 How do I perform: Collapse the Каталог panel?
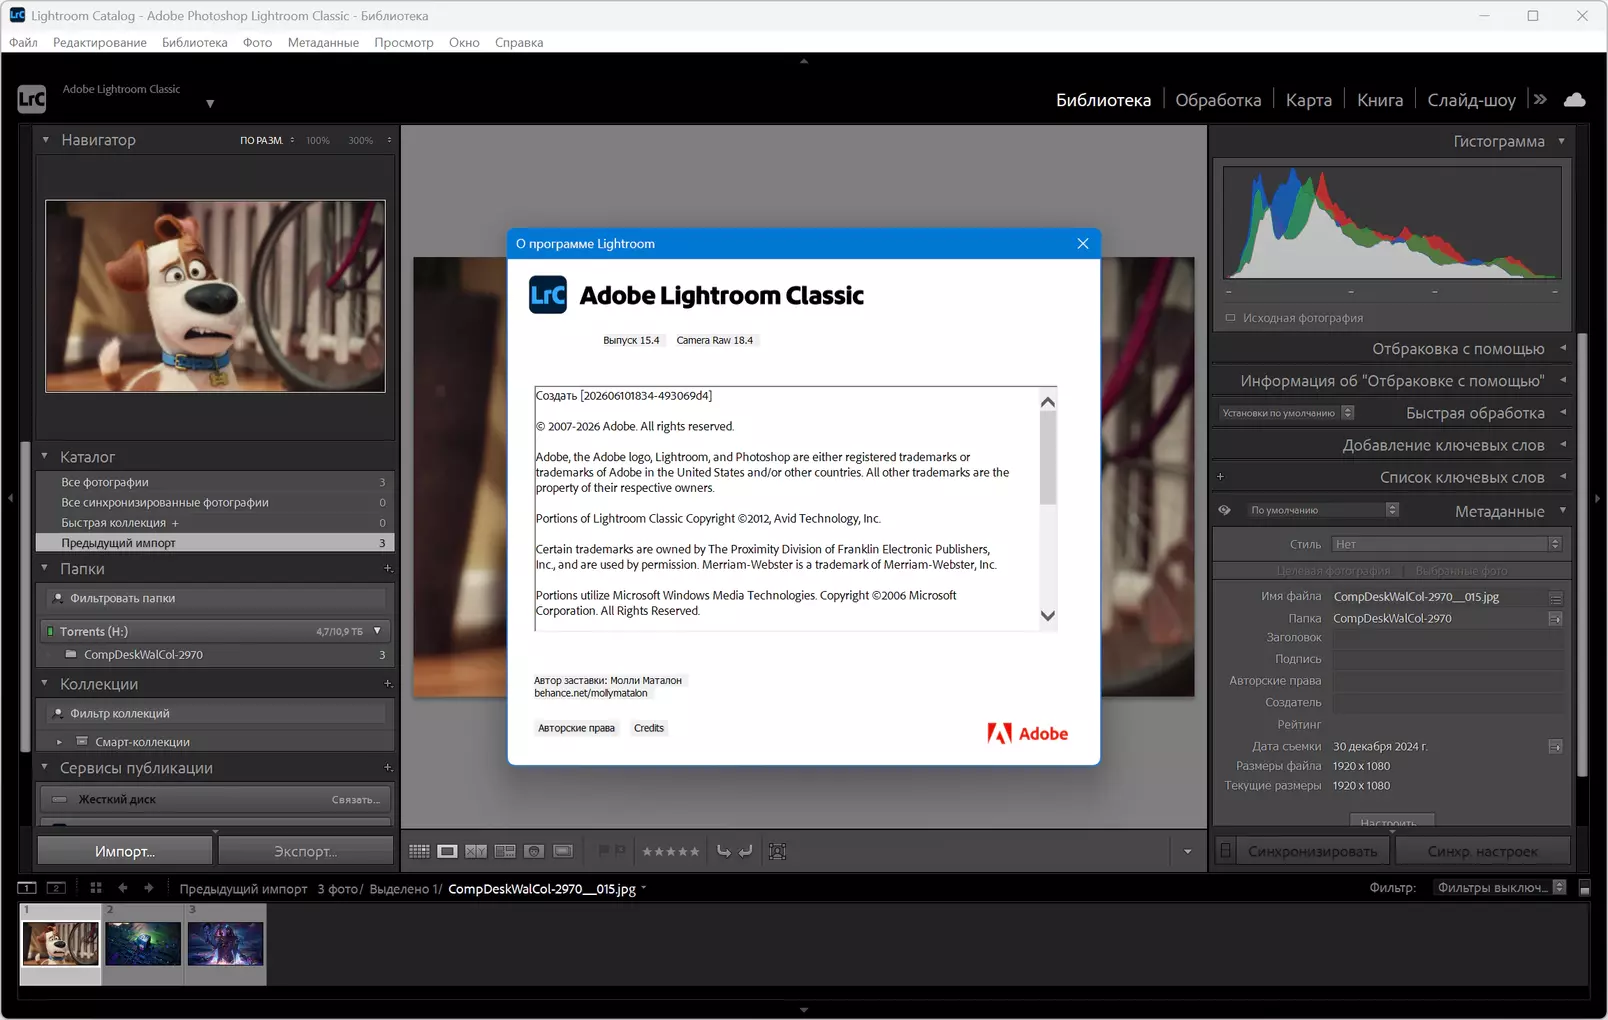[44, 457]
